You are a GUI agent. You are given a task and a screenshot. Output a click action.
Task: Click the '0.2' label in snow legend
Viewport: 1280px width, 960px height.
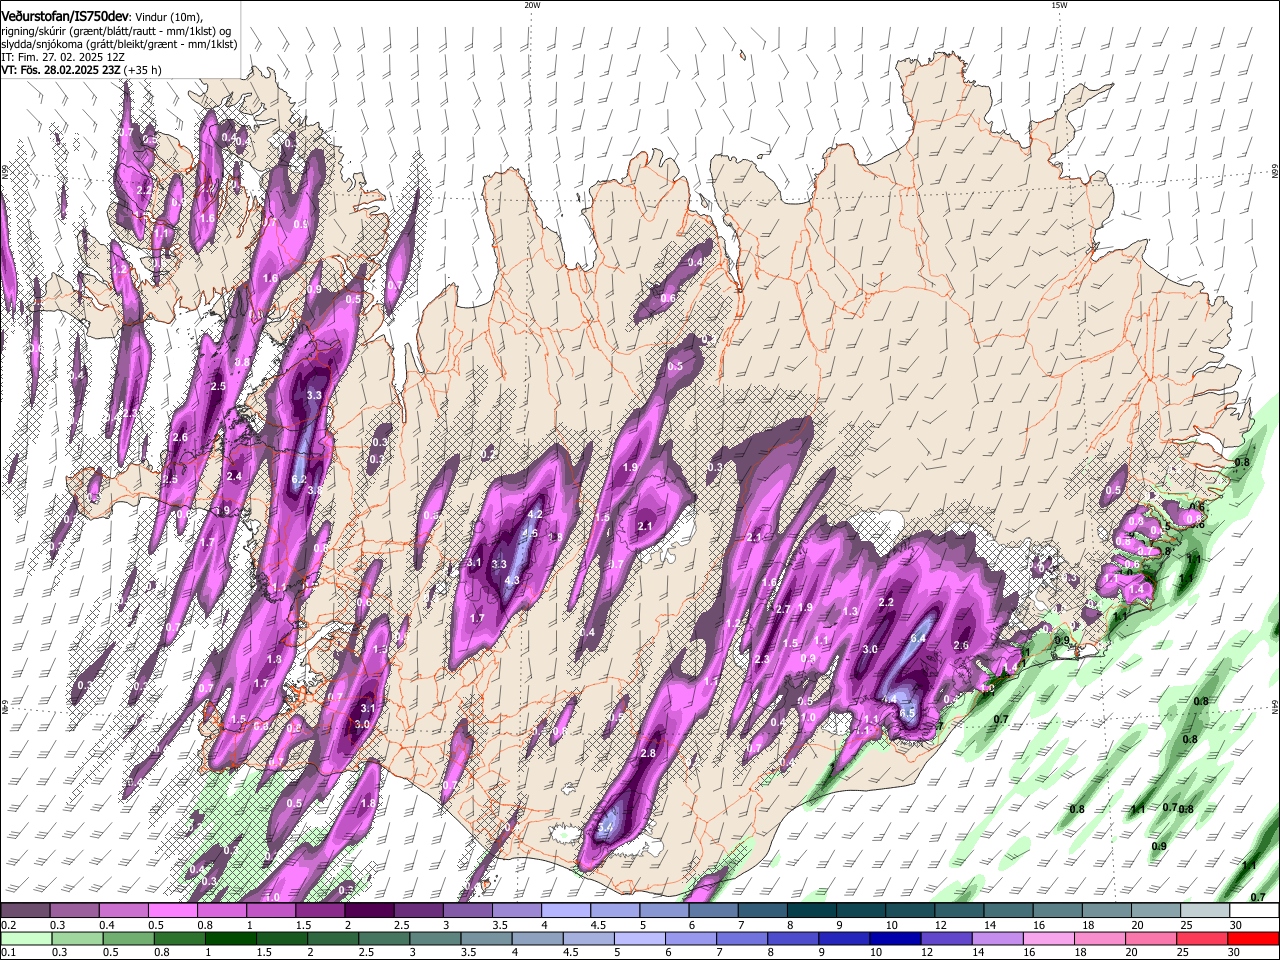point(8,925)
